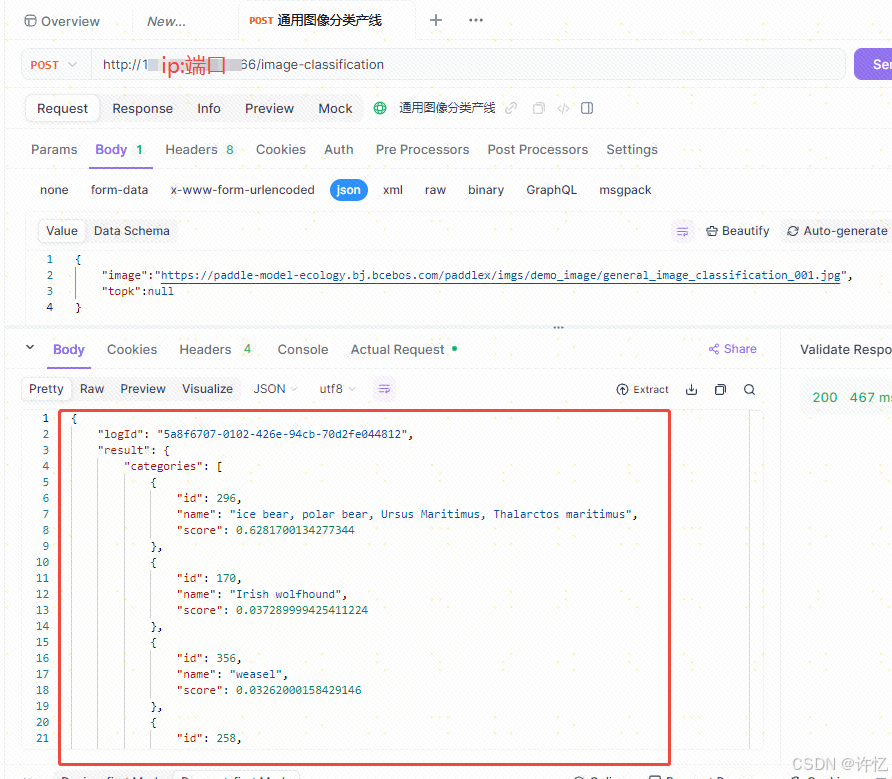Download the response with download icon
Image resolution: width=892 pixels, height=779 pixels.
pos(691,389)
